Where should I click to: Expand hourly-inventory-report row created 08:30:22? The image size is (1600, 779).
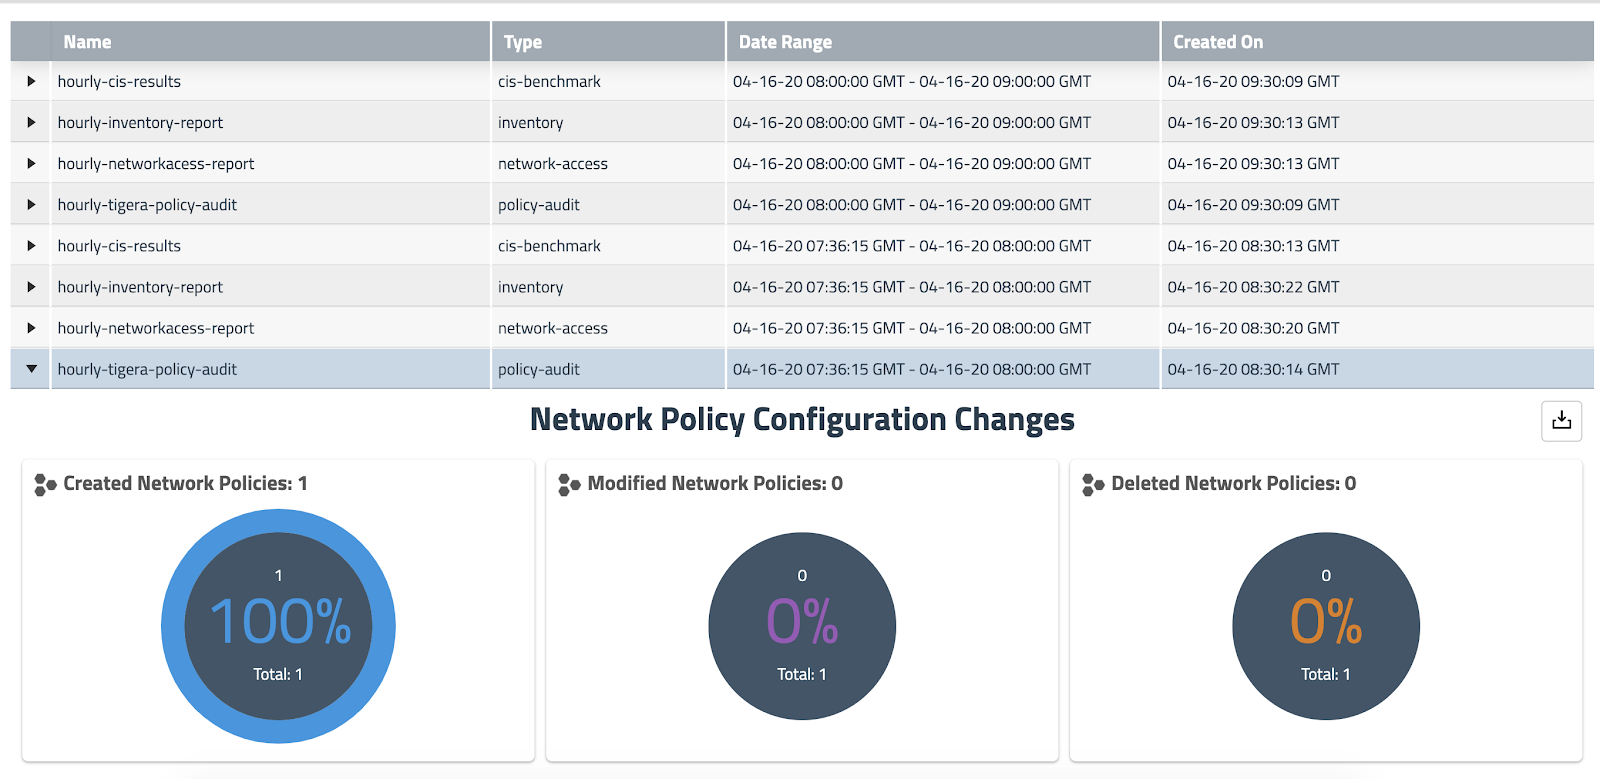point(31,286)
